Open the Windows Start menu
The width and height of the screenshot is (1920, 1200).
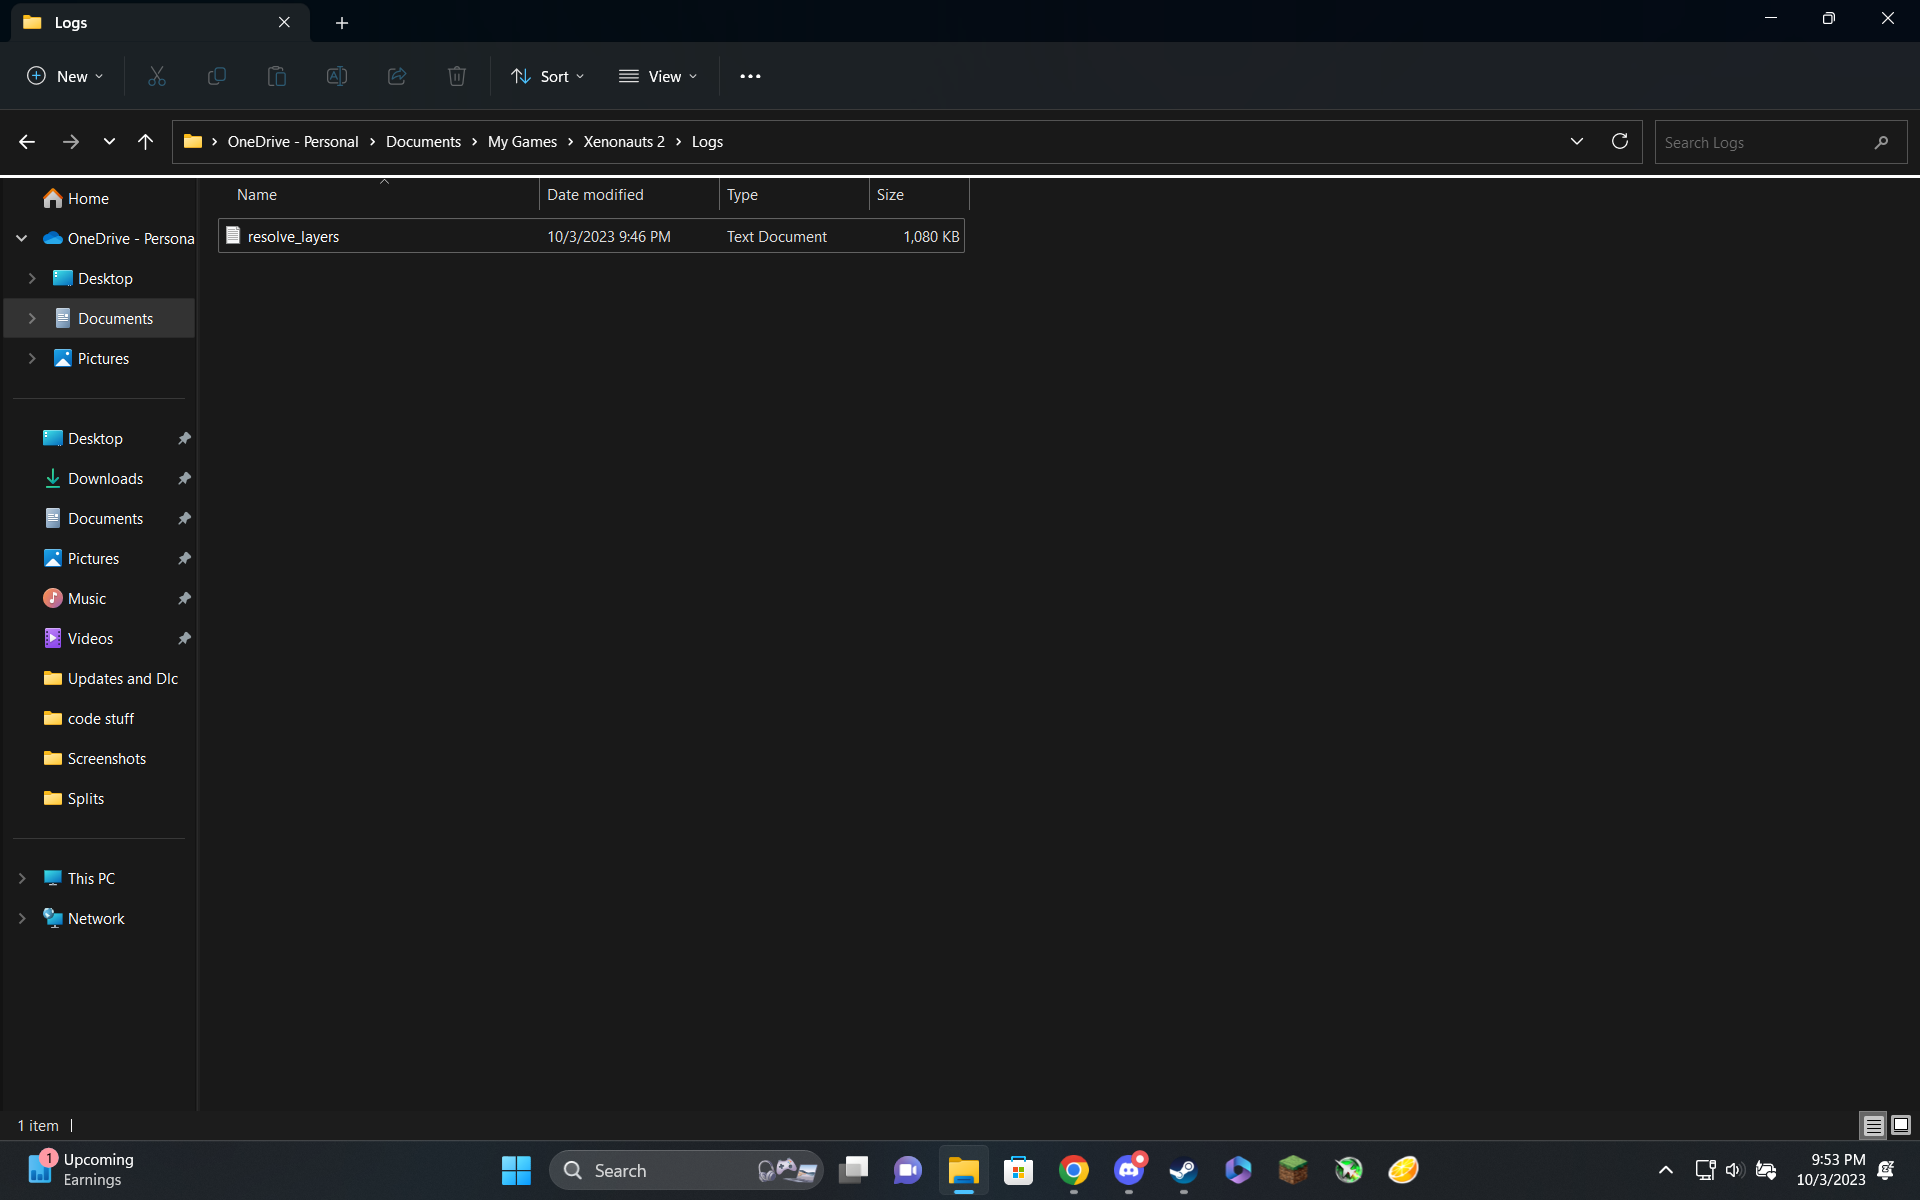click(516, 1170)
